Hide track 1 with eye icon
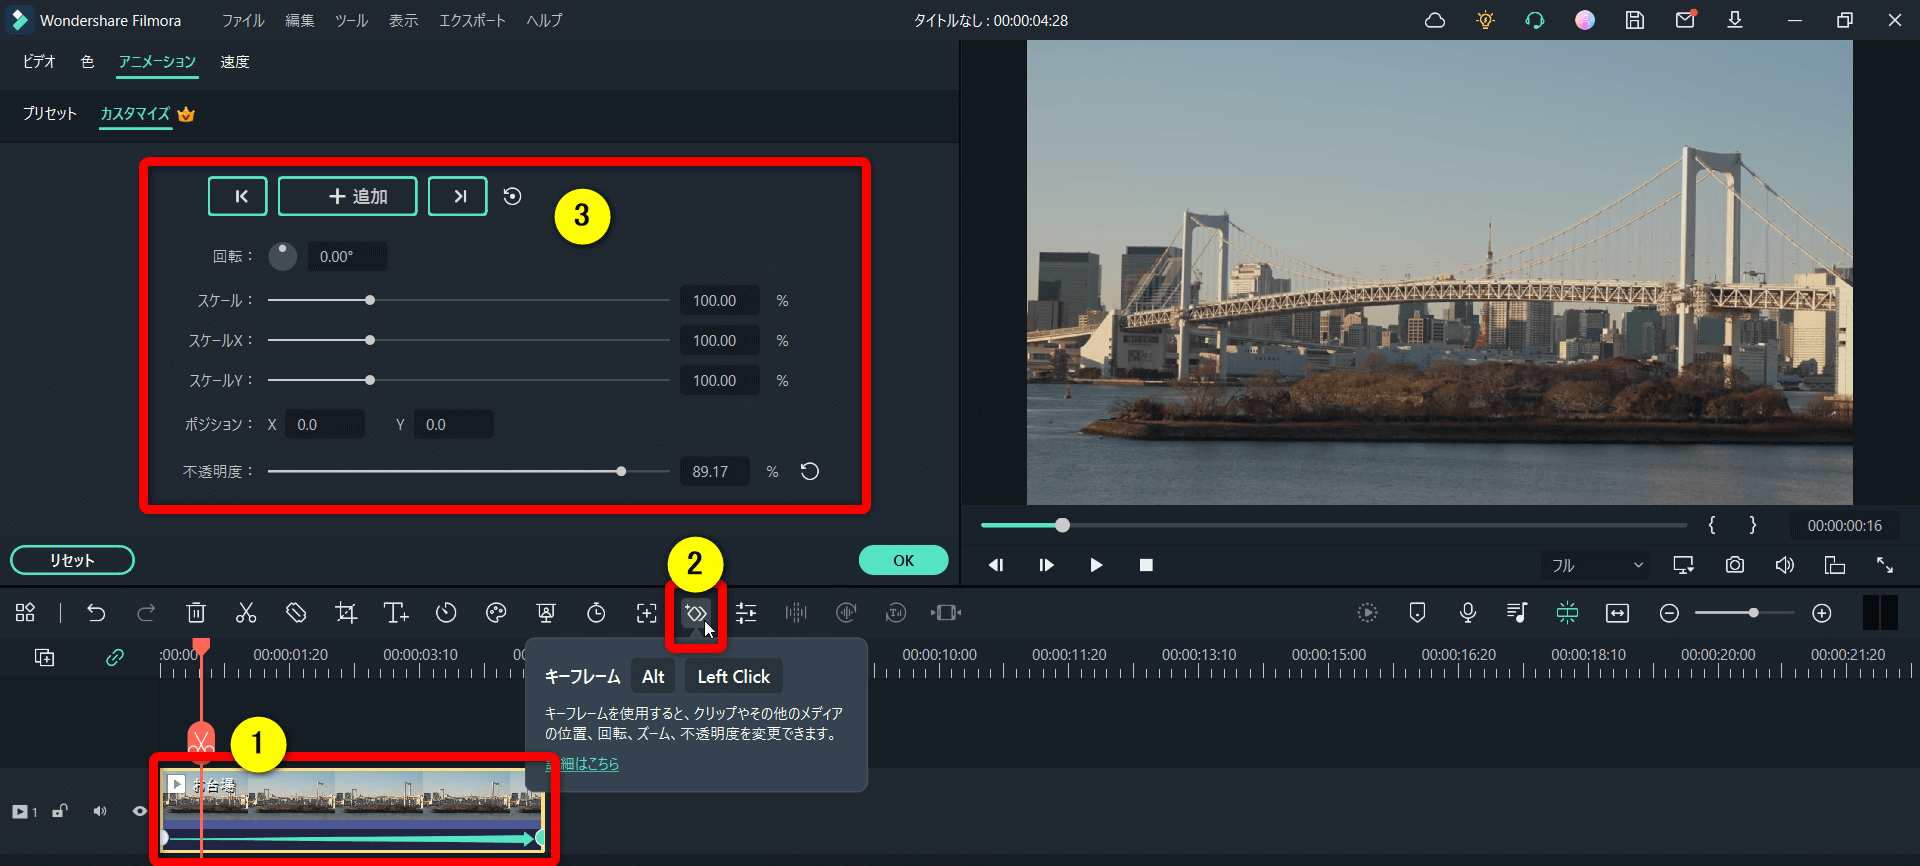 coord(140,811)
